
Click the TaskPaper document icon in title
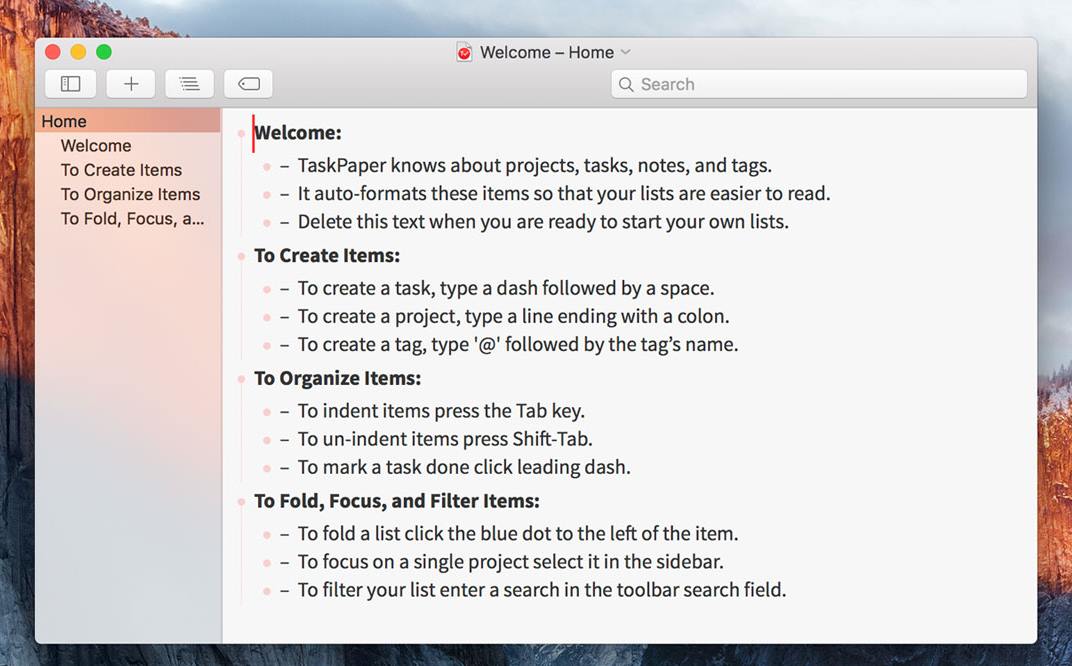pyautogui.click(x=464, y=52)
